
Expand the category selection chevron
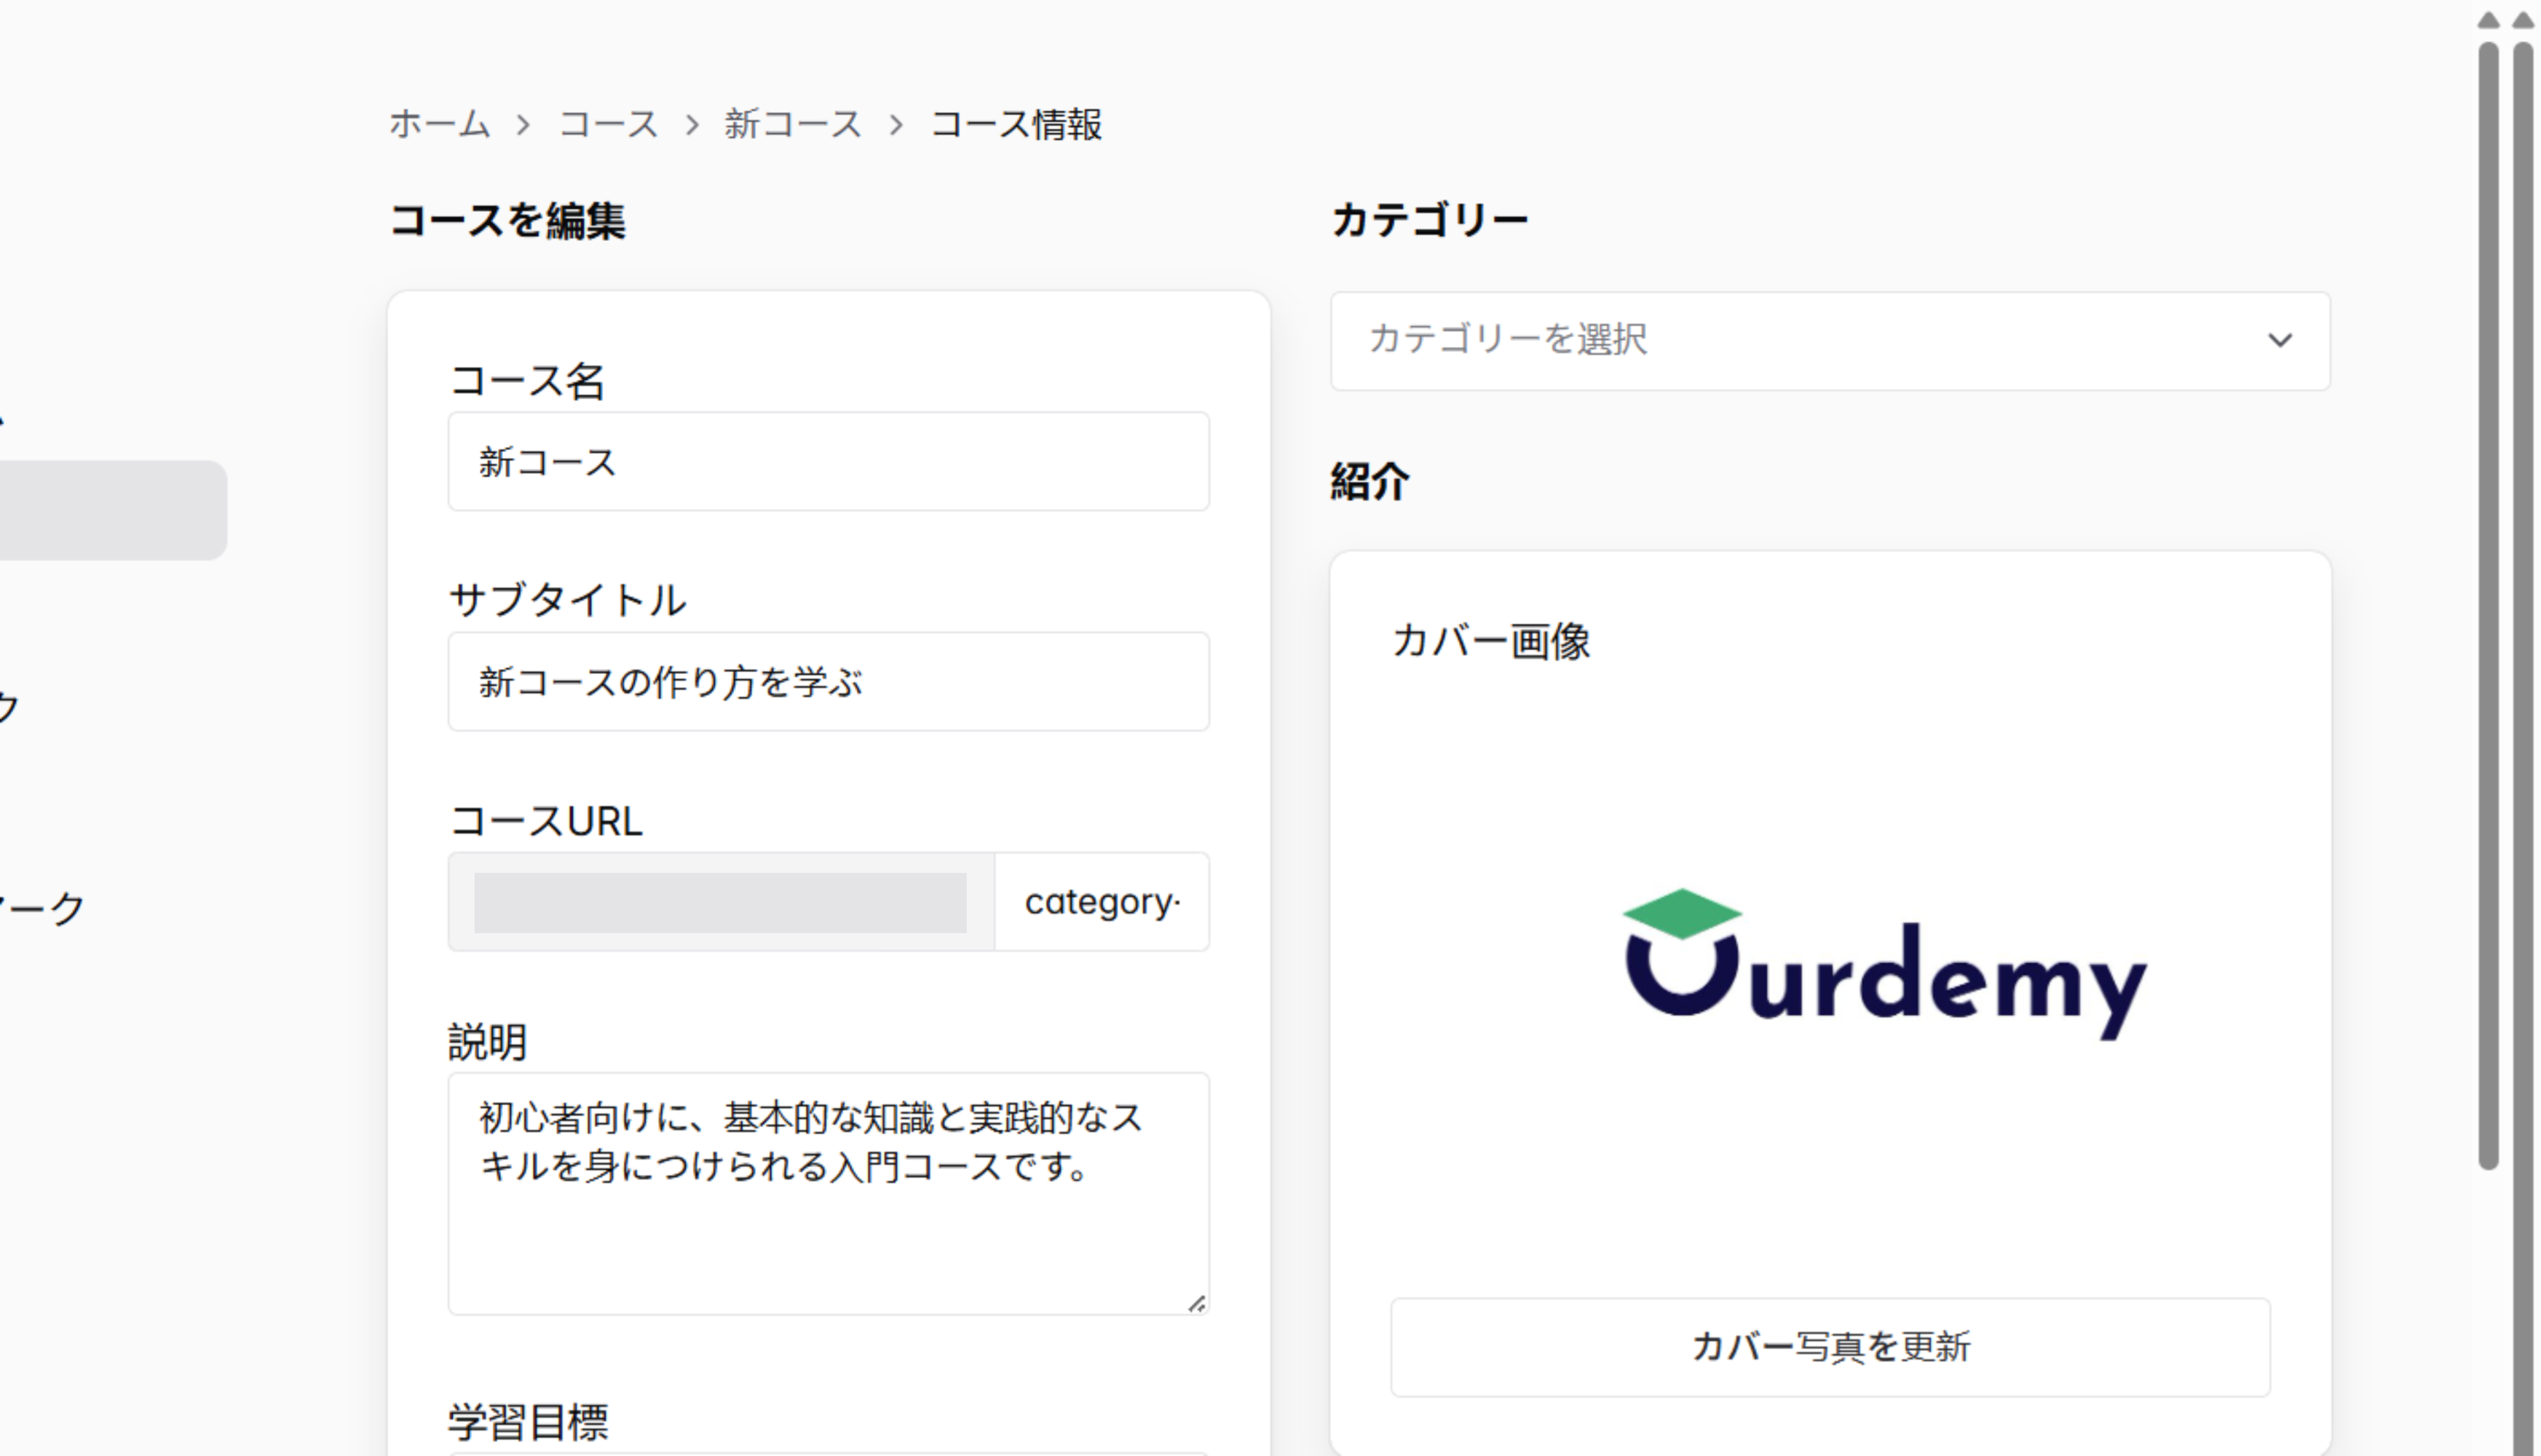[2280, 341]
